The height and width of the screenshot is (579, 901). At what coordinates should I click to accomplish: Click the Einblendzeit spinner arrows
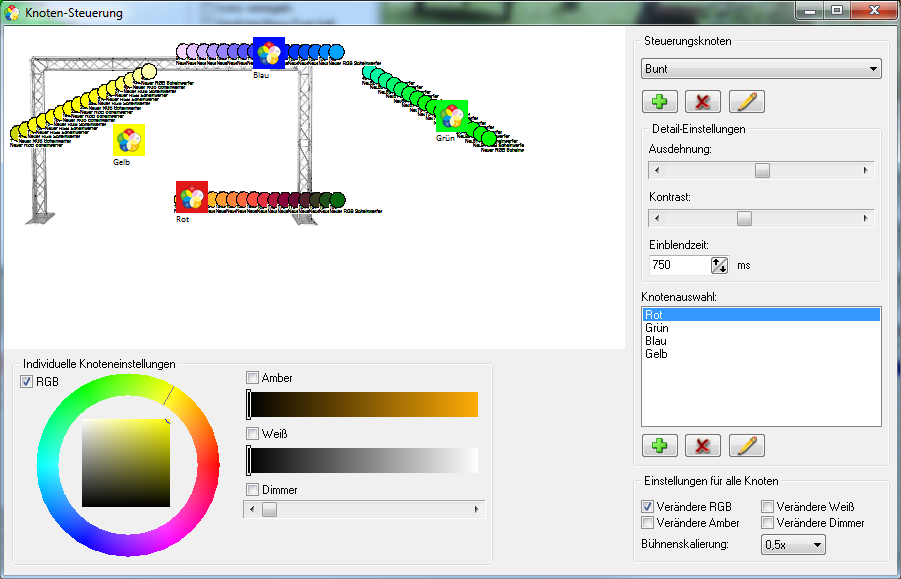(720, 265)
